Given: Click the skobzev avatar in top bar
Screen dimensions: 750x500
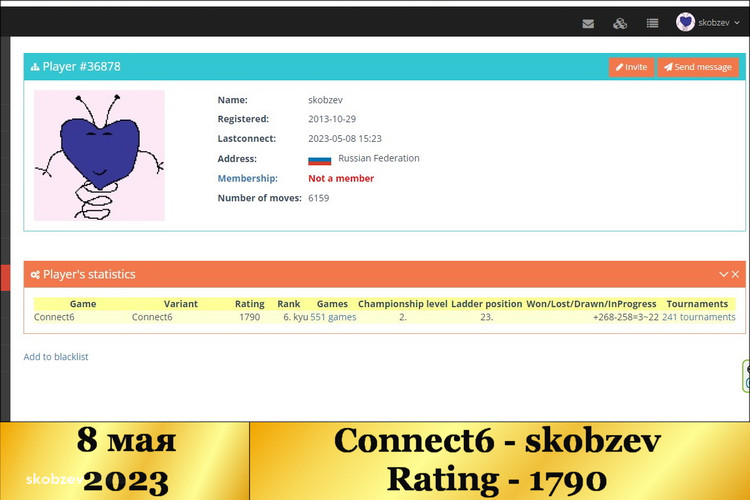Looking at the screenshot, I should (685, 22).
